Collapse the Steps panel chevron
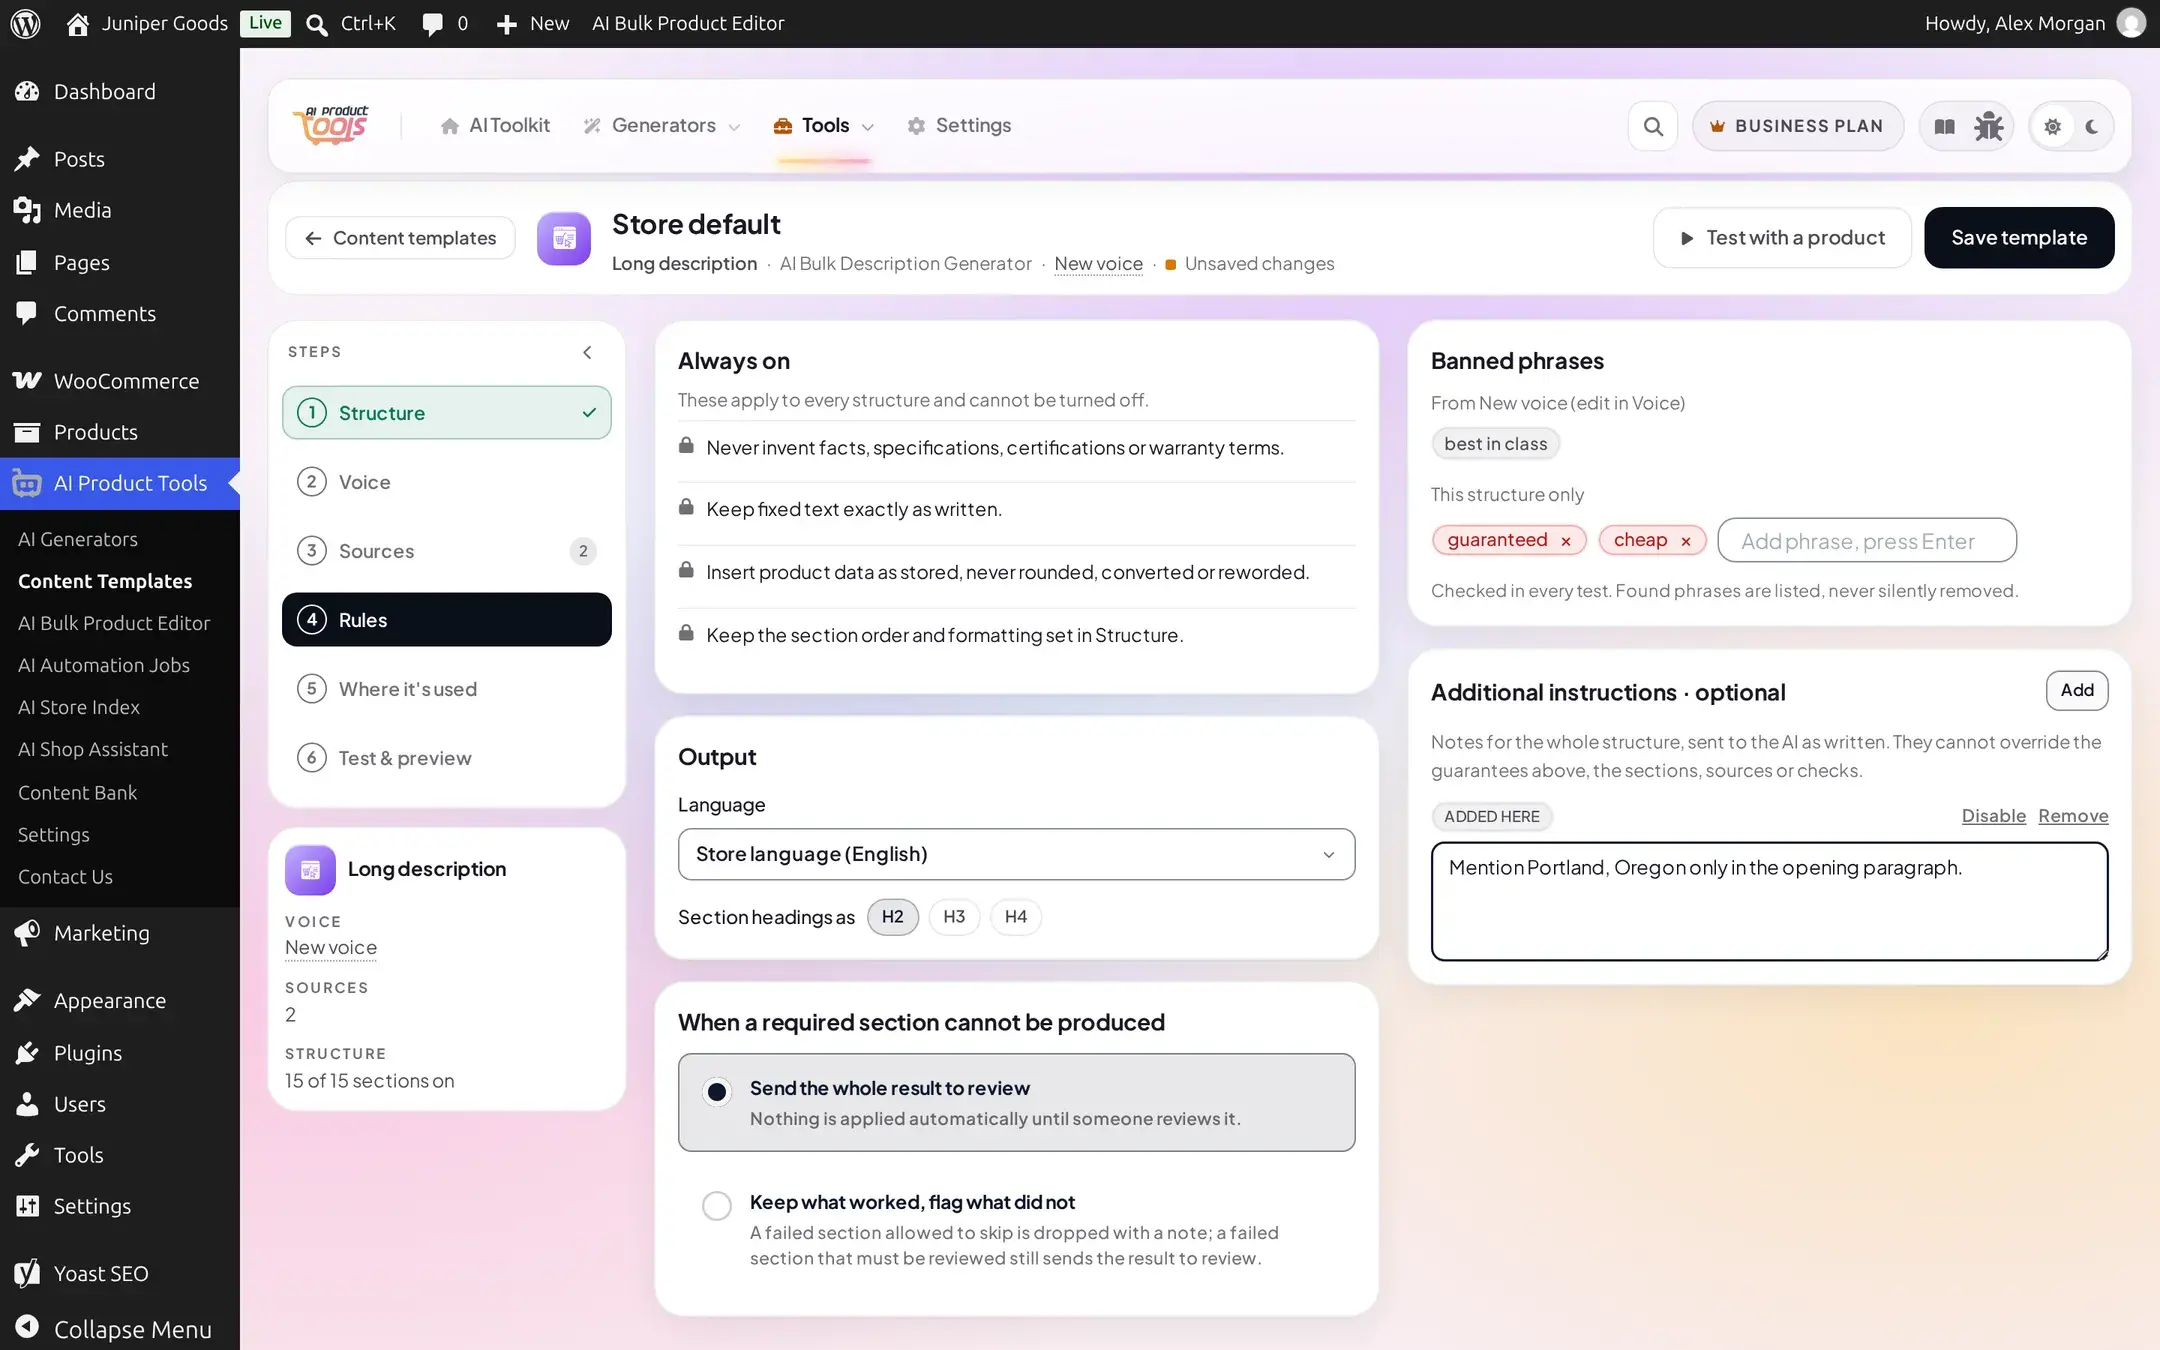 [587, 352]
